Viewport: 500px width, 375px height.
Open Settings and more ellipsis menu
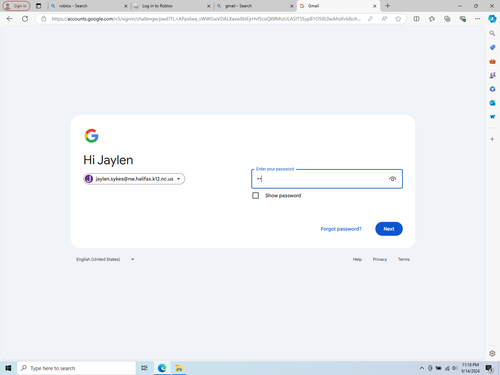478,19
